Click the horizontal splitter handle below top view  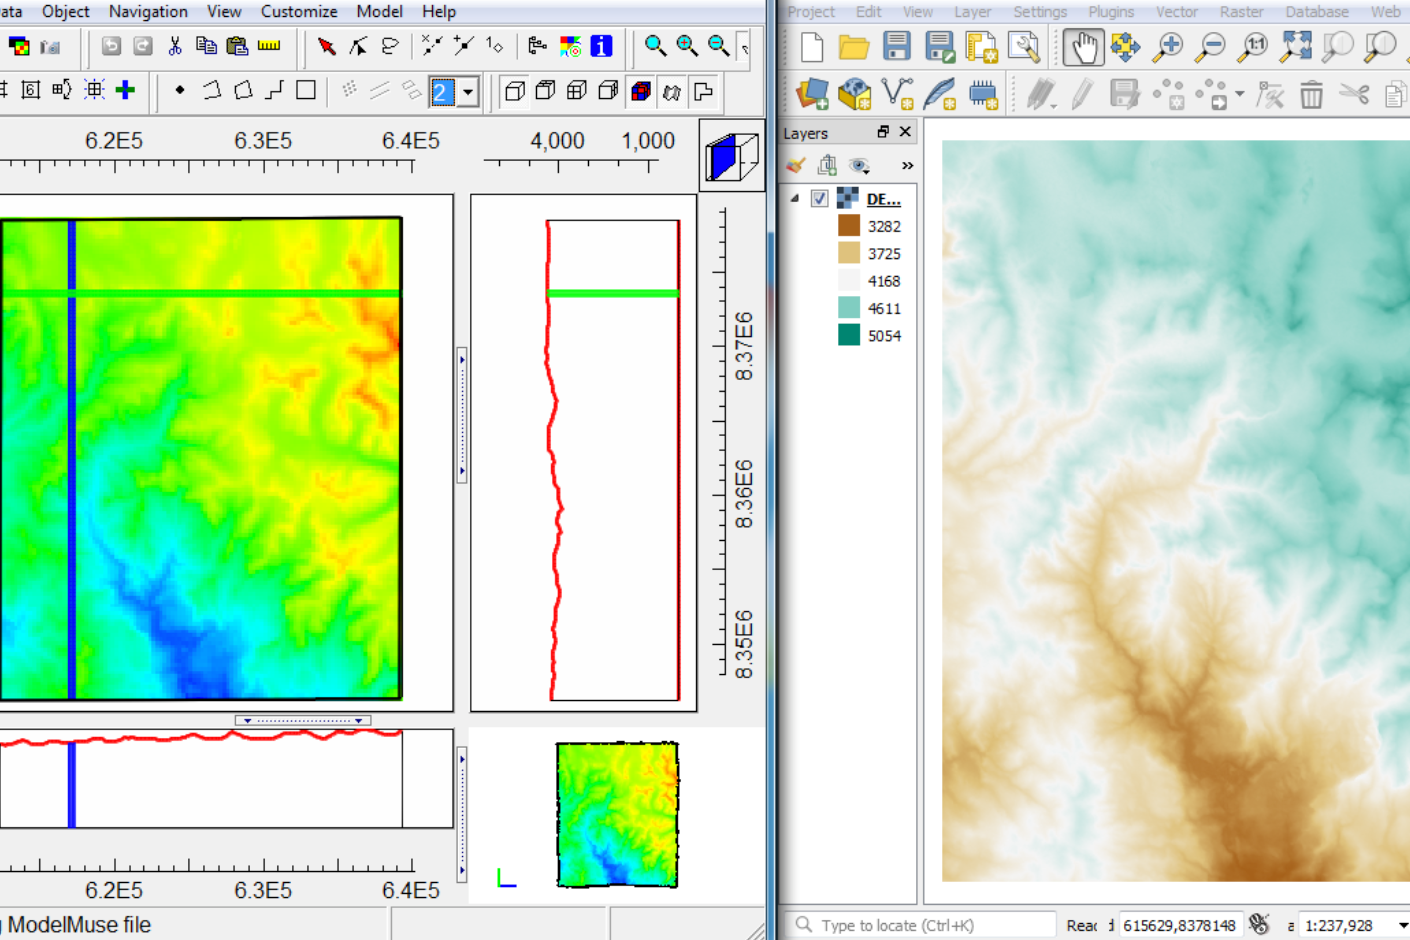click(303, 720)
